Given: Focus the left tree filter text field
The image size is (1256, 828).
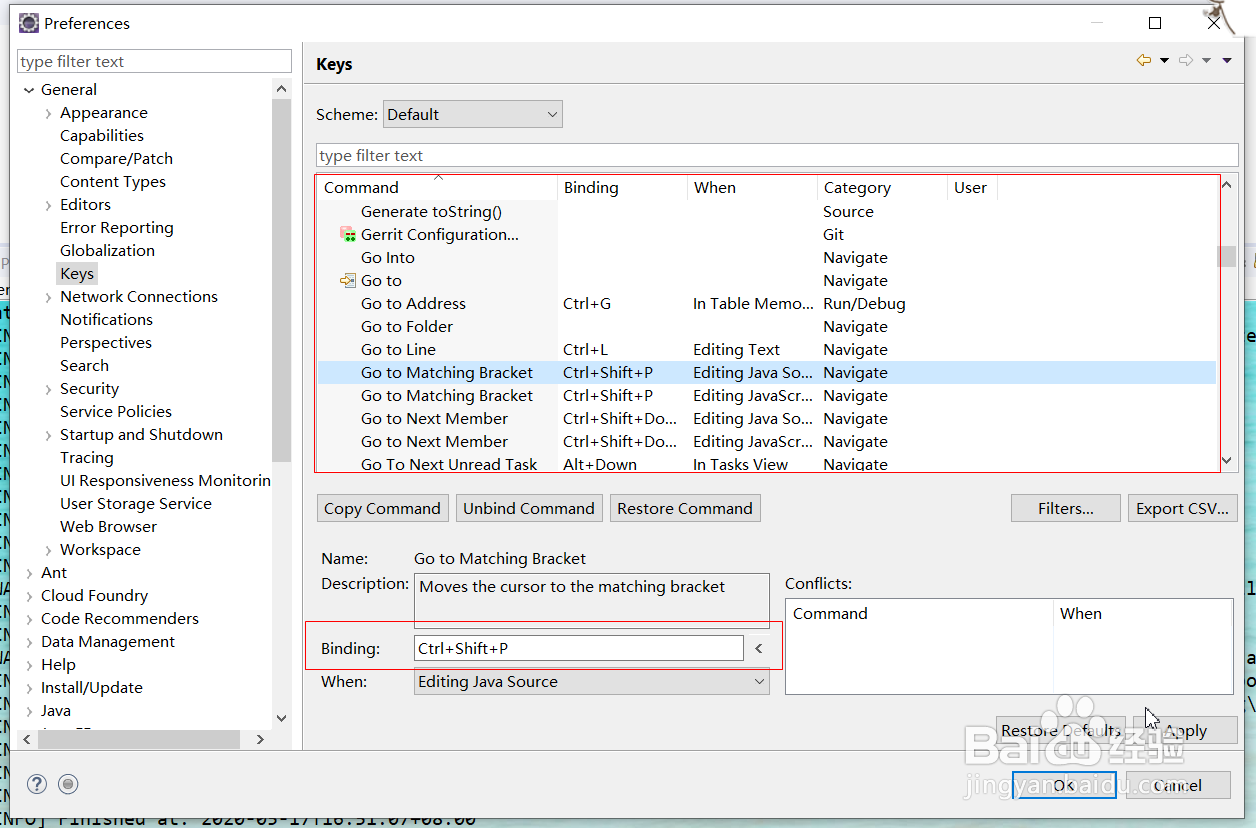Looking at the screenshot, I should pos(154,61).
